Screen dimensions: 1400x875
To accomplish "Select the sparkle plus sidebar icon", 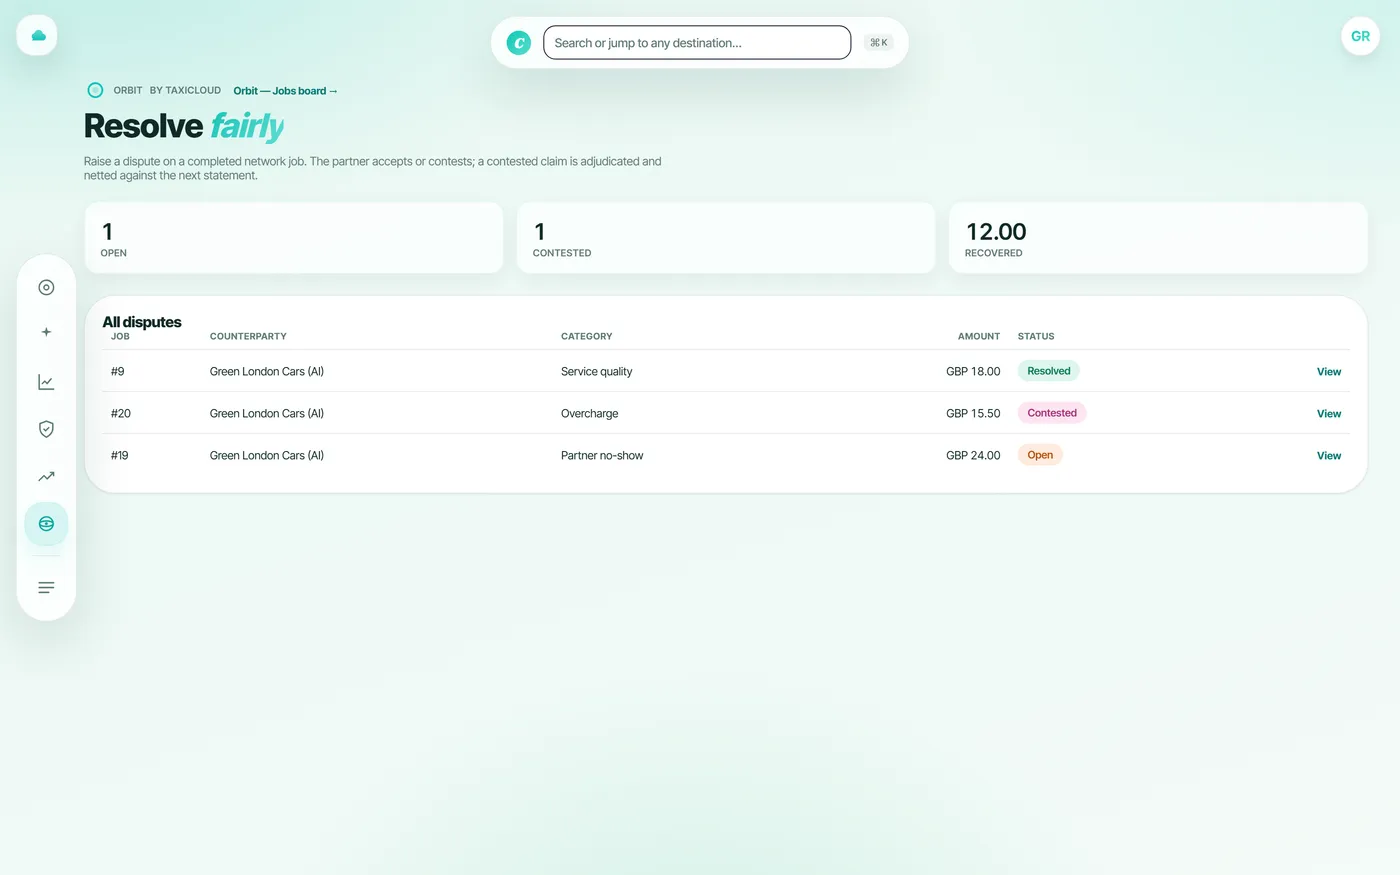I will 46,332.
